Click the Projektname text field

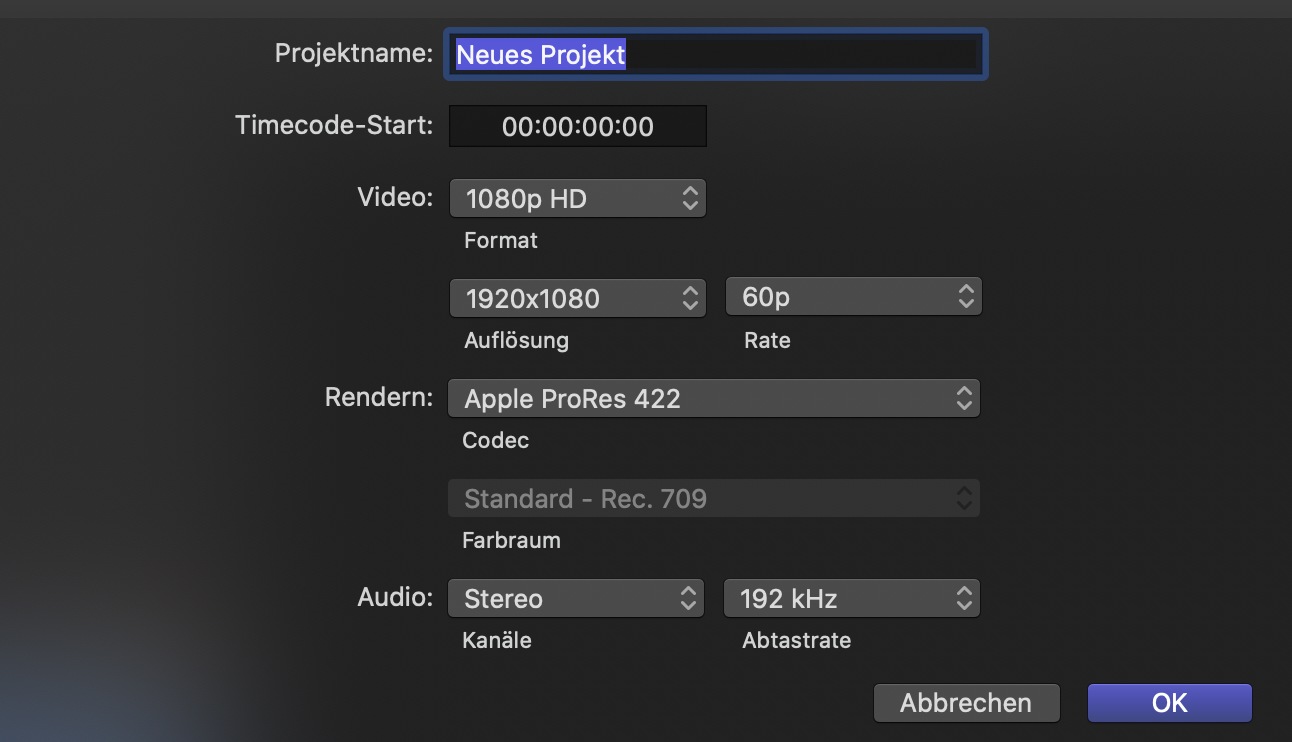coord(716,54)
